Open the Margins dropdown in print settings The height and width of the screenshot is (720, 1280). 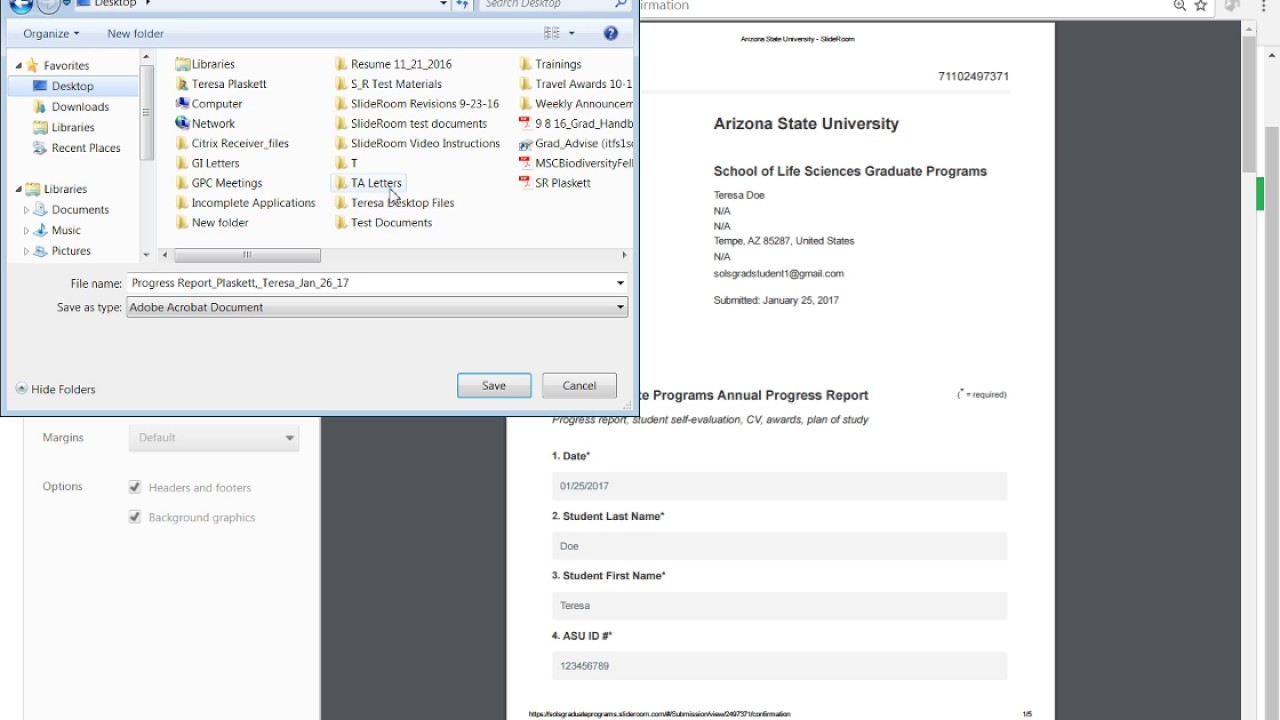click(x=213, y=437)
